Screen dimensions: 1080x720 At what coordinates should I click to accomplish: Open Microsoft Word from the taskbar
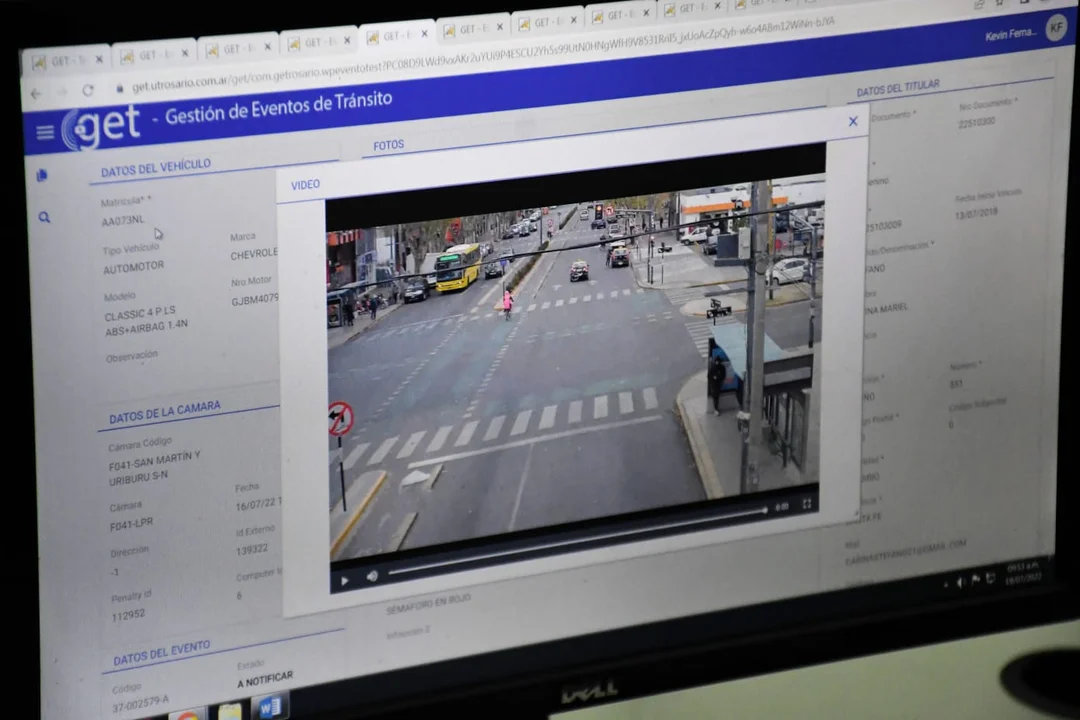pyautogui.click(x=270, y=706)
